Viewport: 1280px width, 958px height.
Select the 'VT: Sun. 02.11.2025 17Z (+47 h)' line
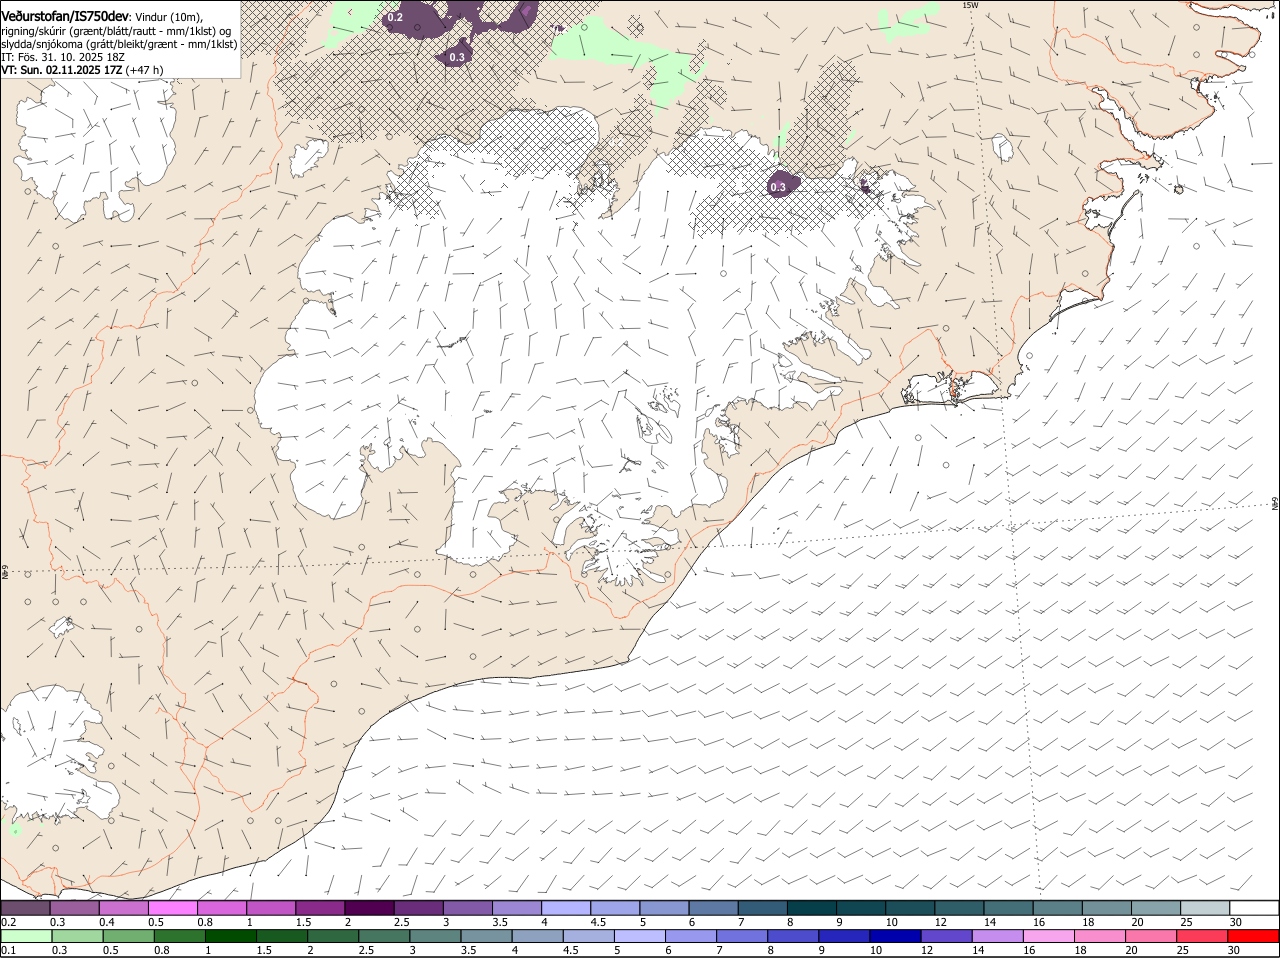click(x=82, y=70)
